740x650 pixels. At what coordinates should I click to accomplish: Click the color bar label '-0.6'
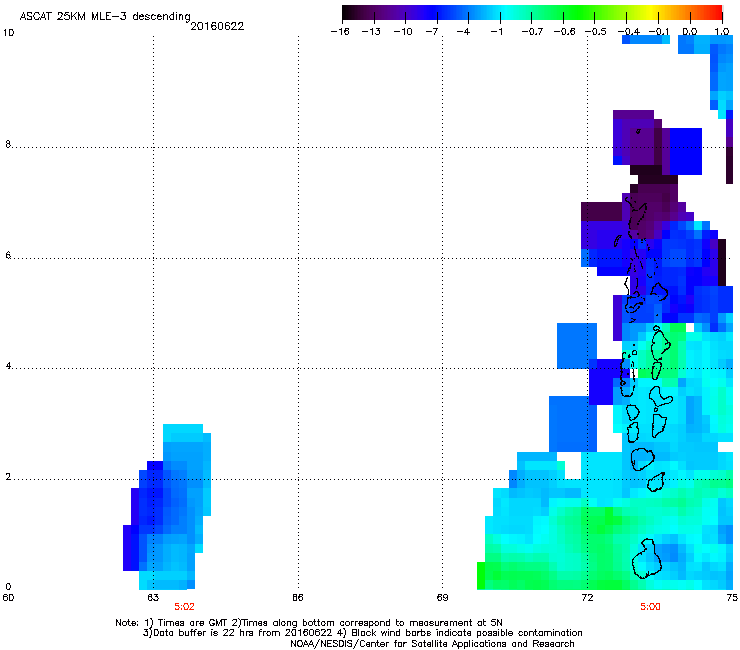tap(564, 32)
